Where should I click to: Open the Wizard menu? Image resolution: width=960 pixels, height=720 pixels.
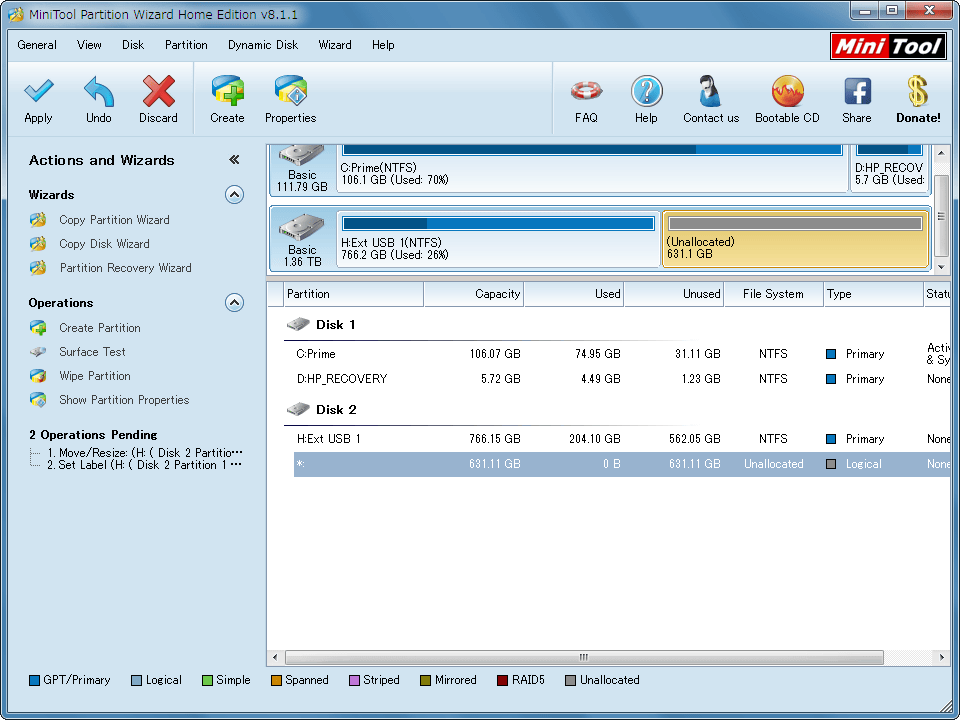click(x=335, y=45)
